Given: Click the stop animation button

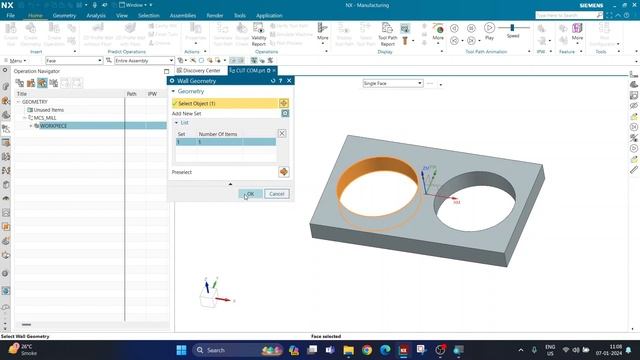Looking at the screenshot, I should pos(471,28).
